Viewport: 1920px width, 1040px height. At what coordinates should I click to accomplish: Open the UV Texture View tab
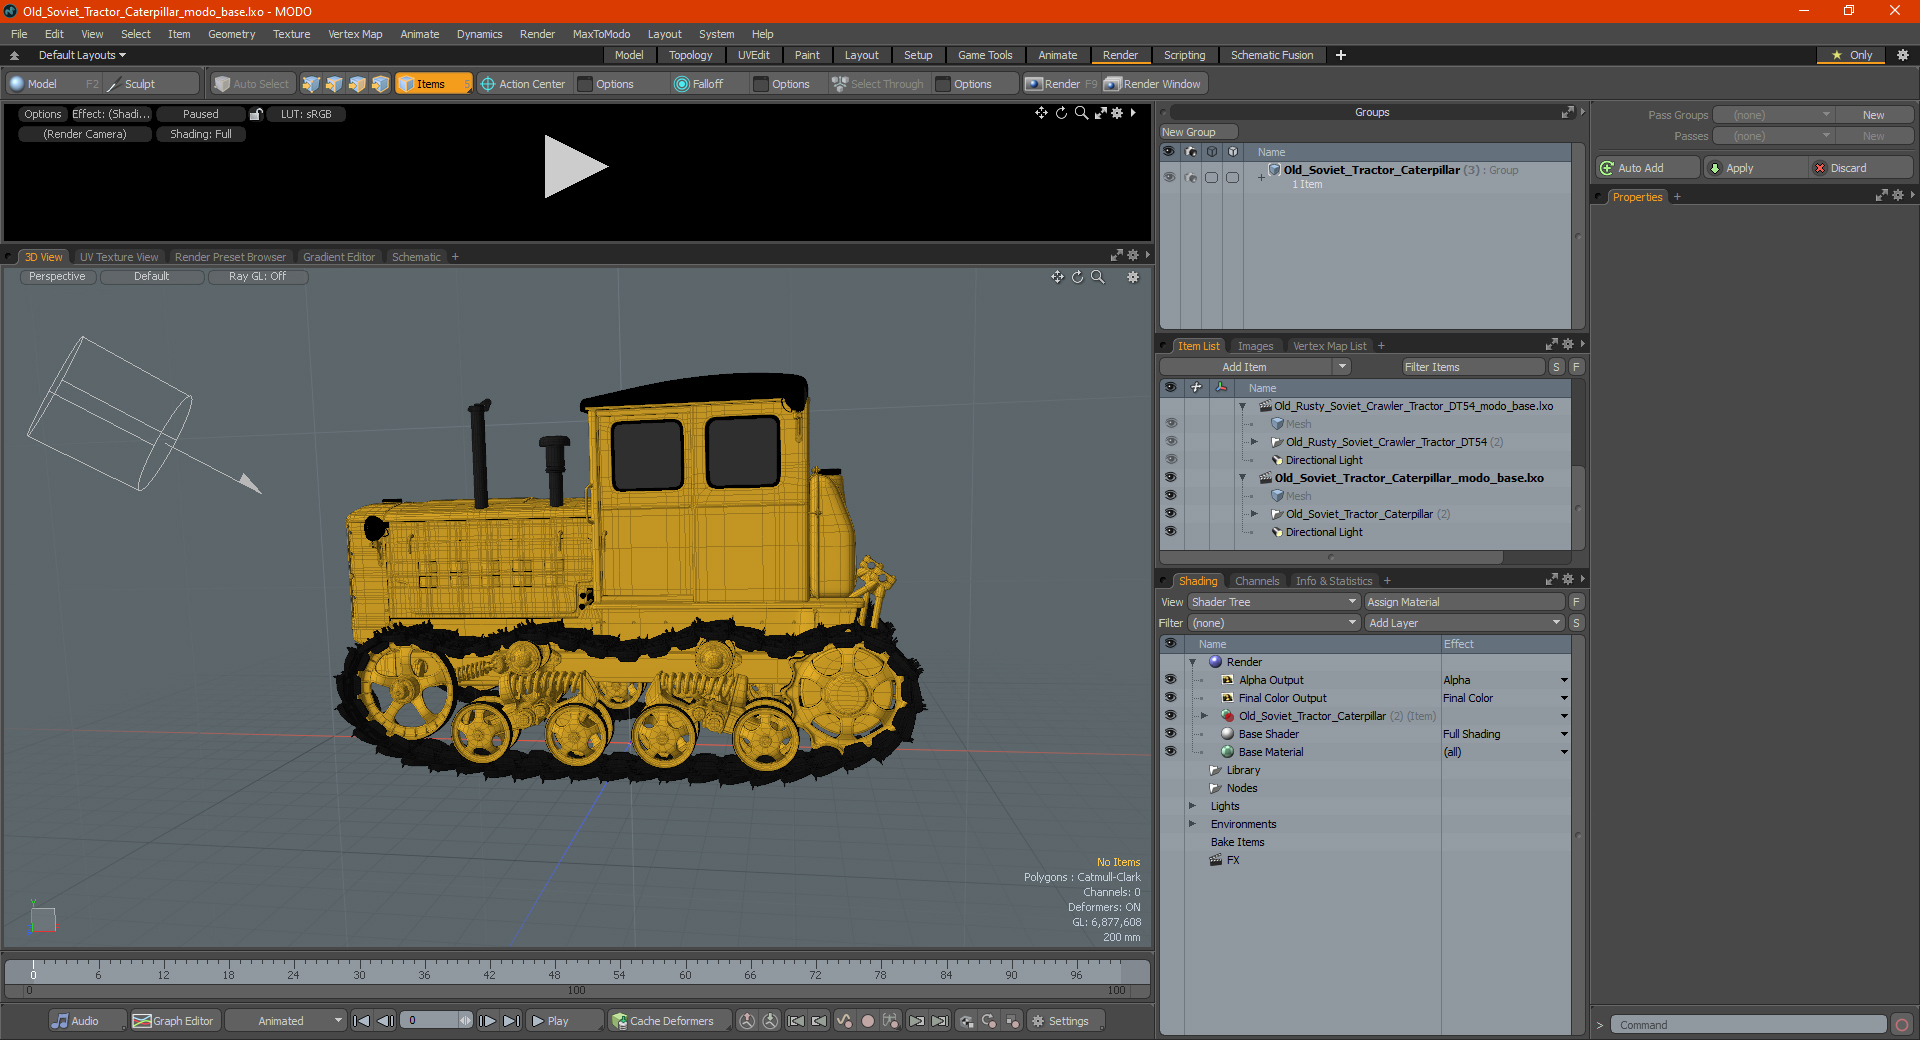pos(119,257)
